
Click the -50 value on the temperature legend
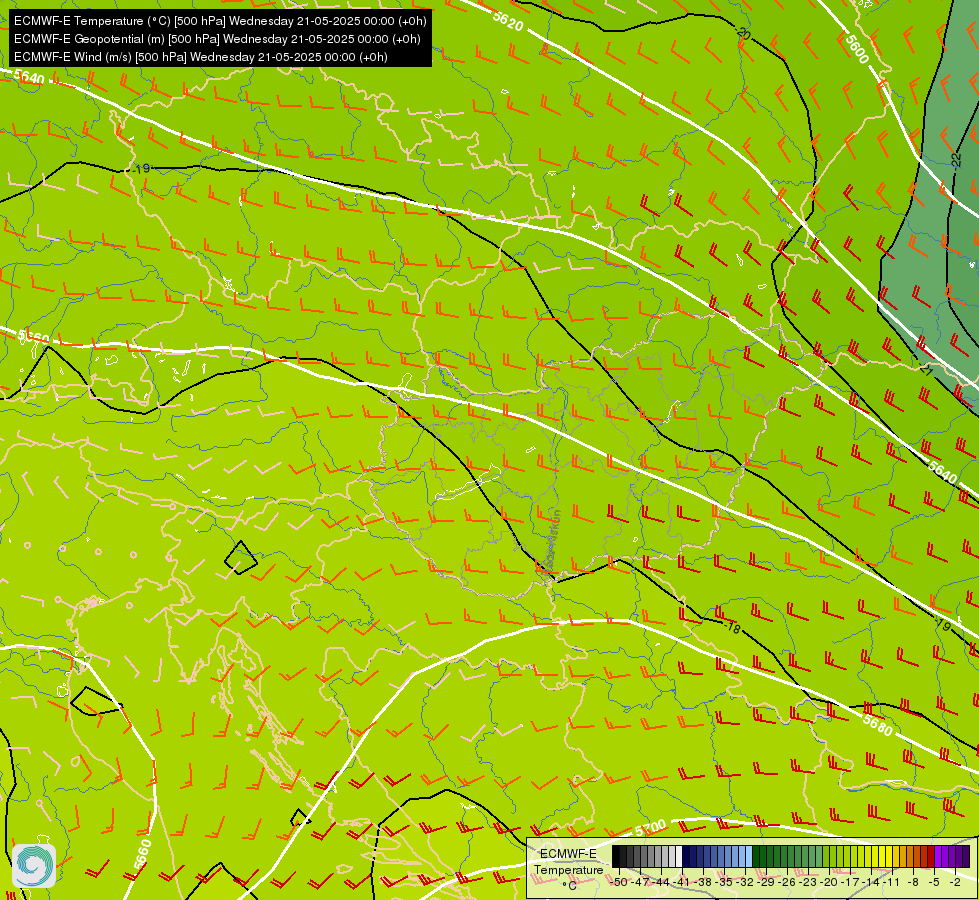[x=619, y=882]
